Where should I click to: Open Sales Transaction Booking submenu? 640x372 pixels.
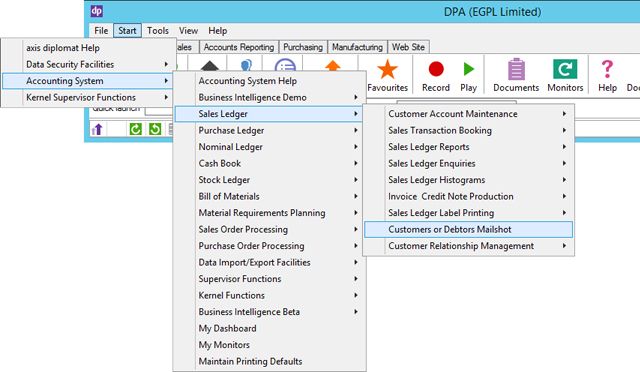(x=469, y=131)
